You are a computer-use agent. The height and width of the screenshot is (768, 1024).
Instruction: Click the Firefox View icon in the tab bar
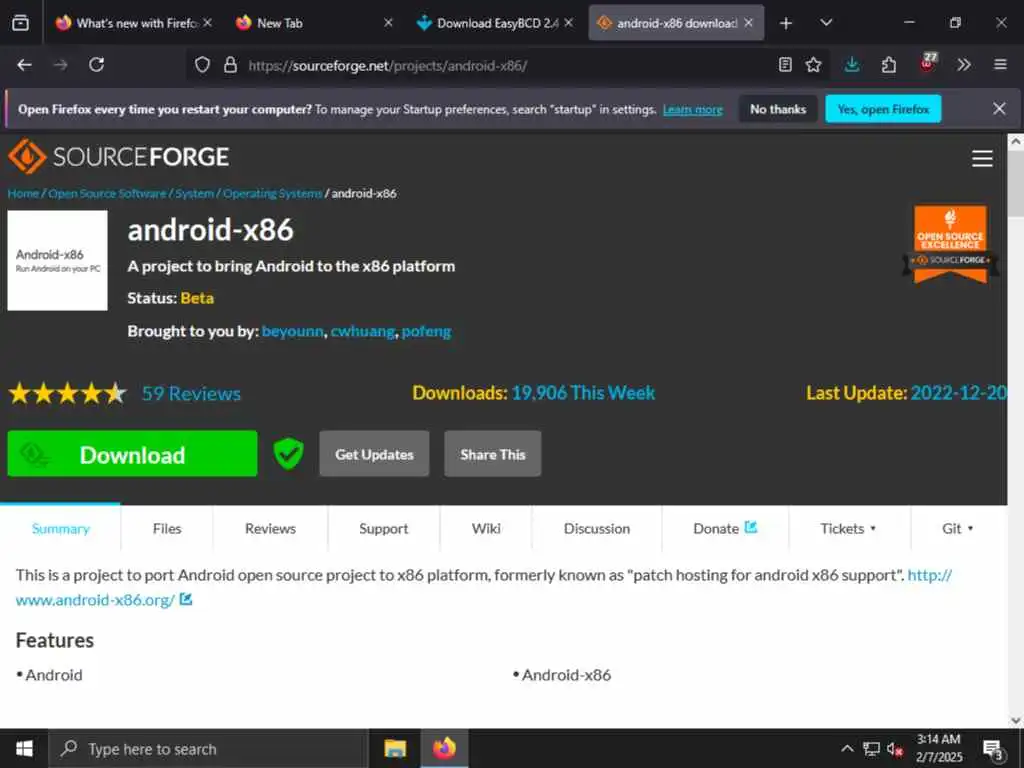pos(20,23)
